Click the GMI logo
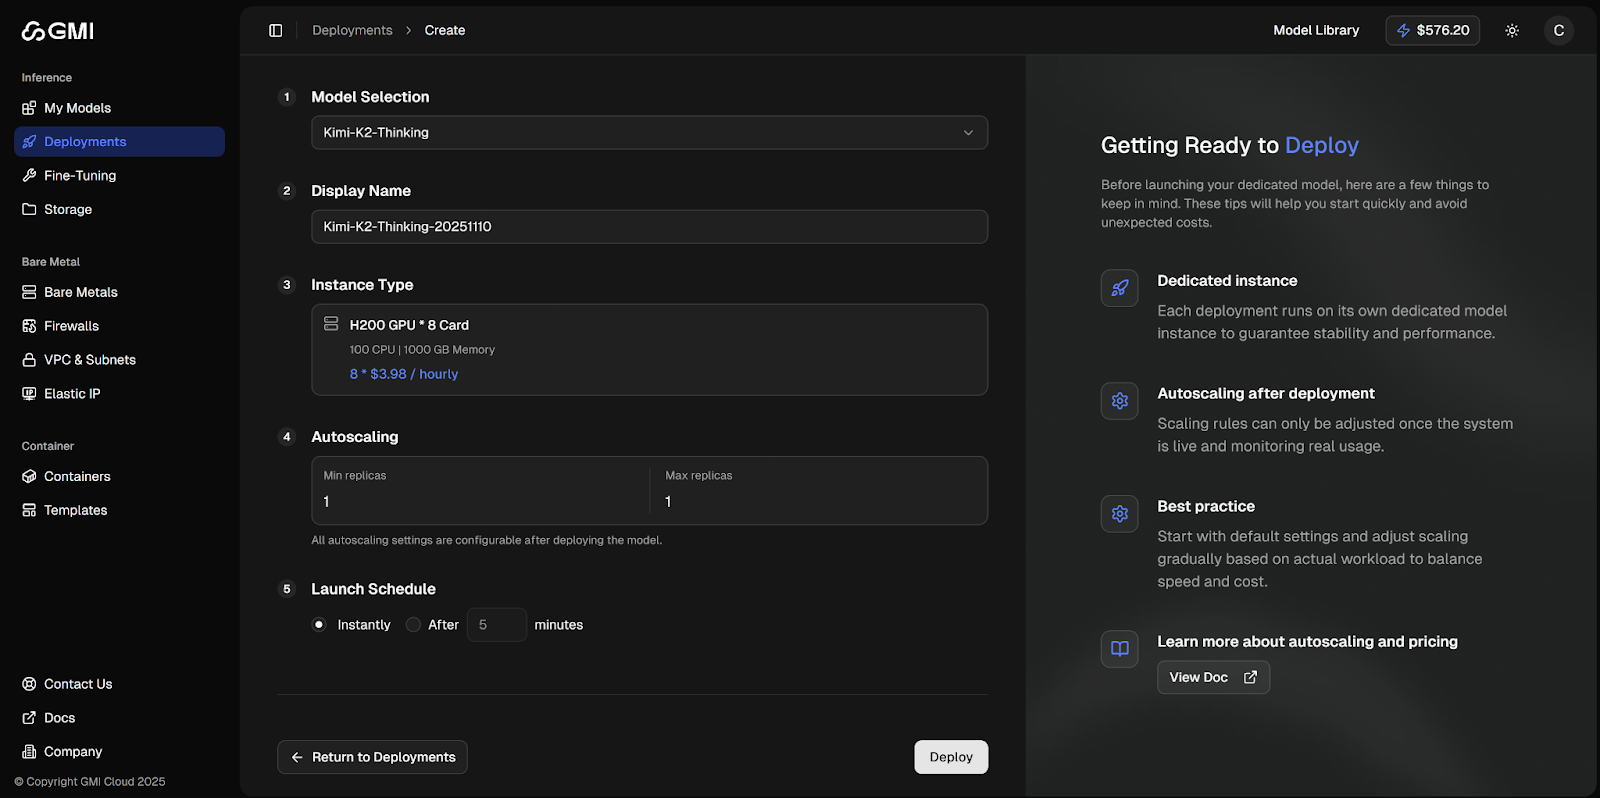Viewport: 1600px width, 798px height. [58, 31]
